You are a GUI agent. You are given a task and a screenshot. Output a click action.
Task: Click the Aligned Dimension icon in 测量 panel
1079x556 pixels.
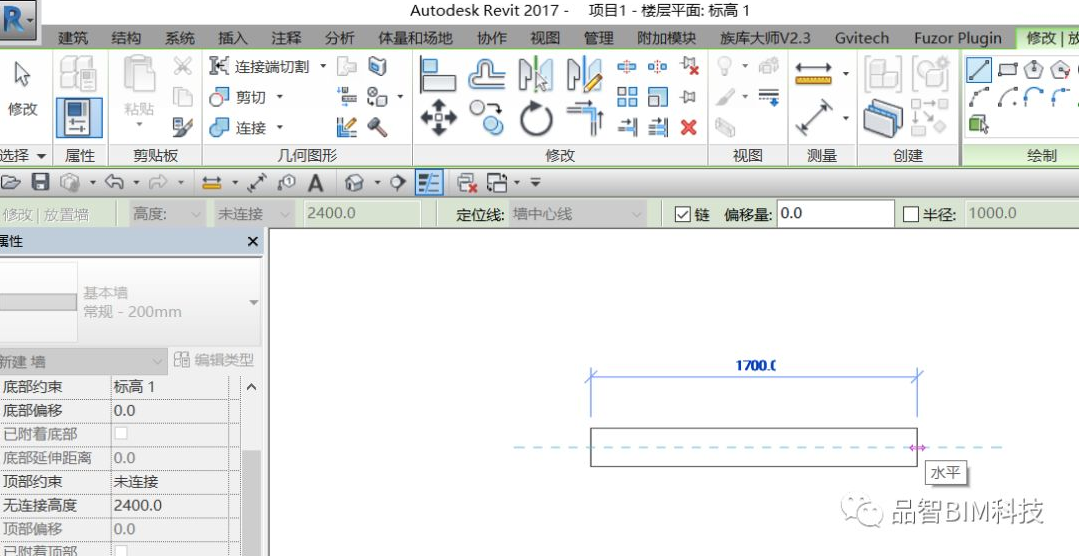pos(813,118)
